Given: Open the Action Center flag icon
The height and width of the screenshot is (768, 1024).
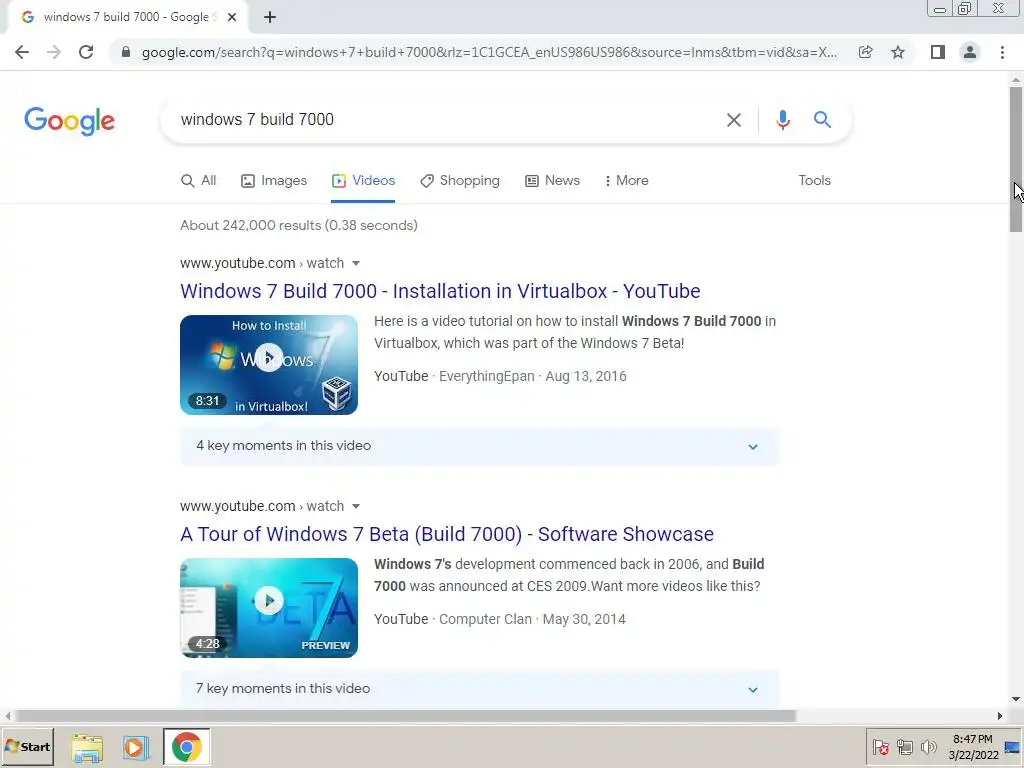Looking at the screenshot, I should [x=881, y=747].
